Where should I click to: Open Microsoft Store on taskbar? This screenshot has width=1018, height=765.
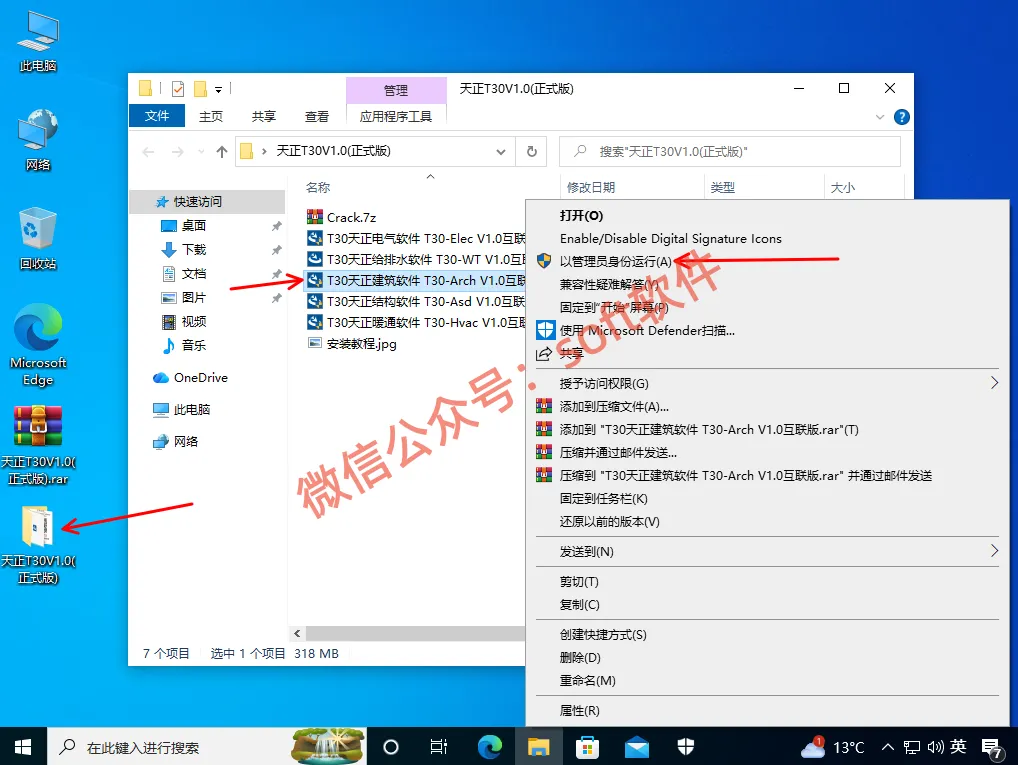point(587,747)
